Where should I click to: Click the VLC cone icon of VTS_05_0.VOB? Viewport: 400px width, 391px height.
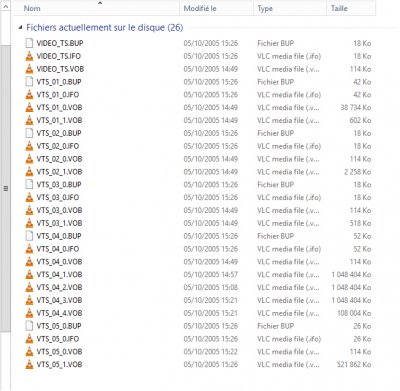pyautogui.click(x=29, y=352)
